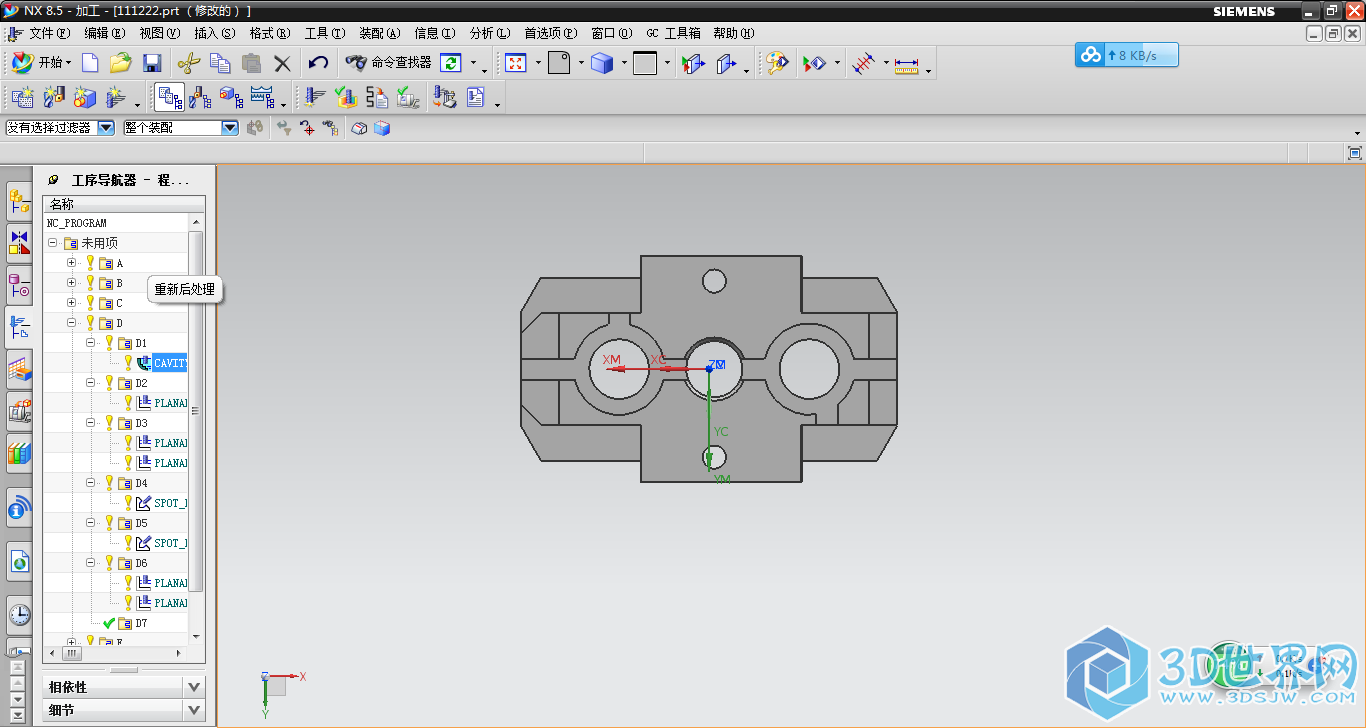Click the measure distance ruler icon
Viewport: 1366px width, 728px height.
click(x=907, y=64)
